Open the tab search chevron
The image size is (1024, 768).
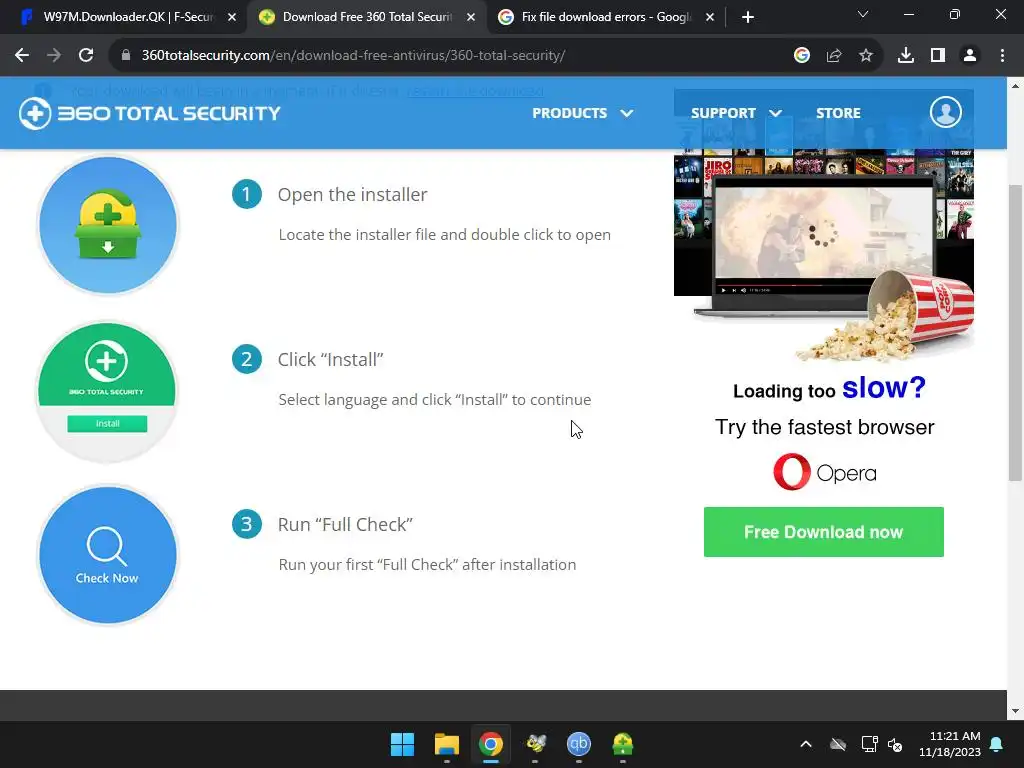pyautogui.click(x=863, y=14)
